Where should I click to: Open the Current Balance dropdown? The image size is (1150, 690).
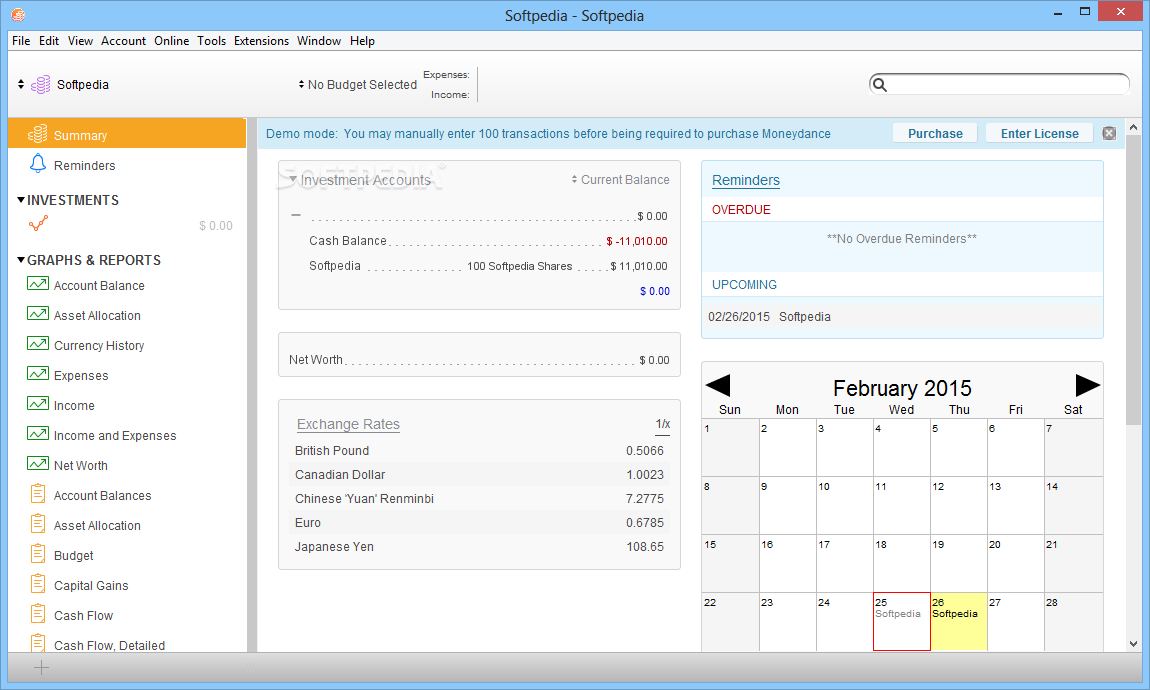tap(620, 180)
